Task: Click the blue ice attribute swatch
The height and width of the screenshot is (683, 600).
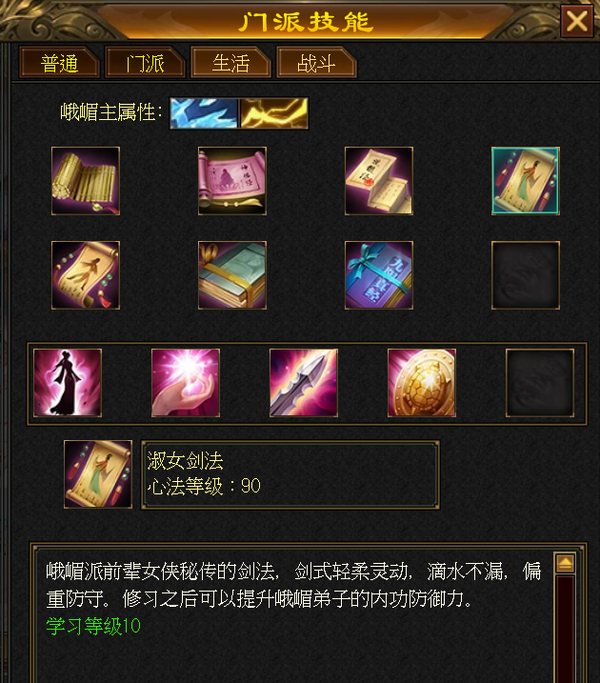Action: (x=204, y=113)
